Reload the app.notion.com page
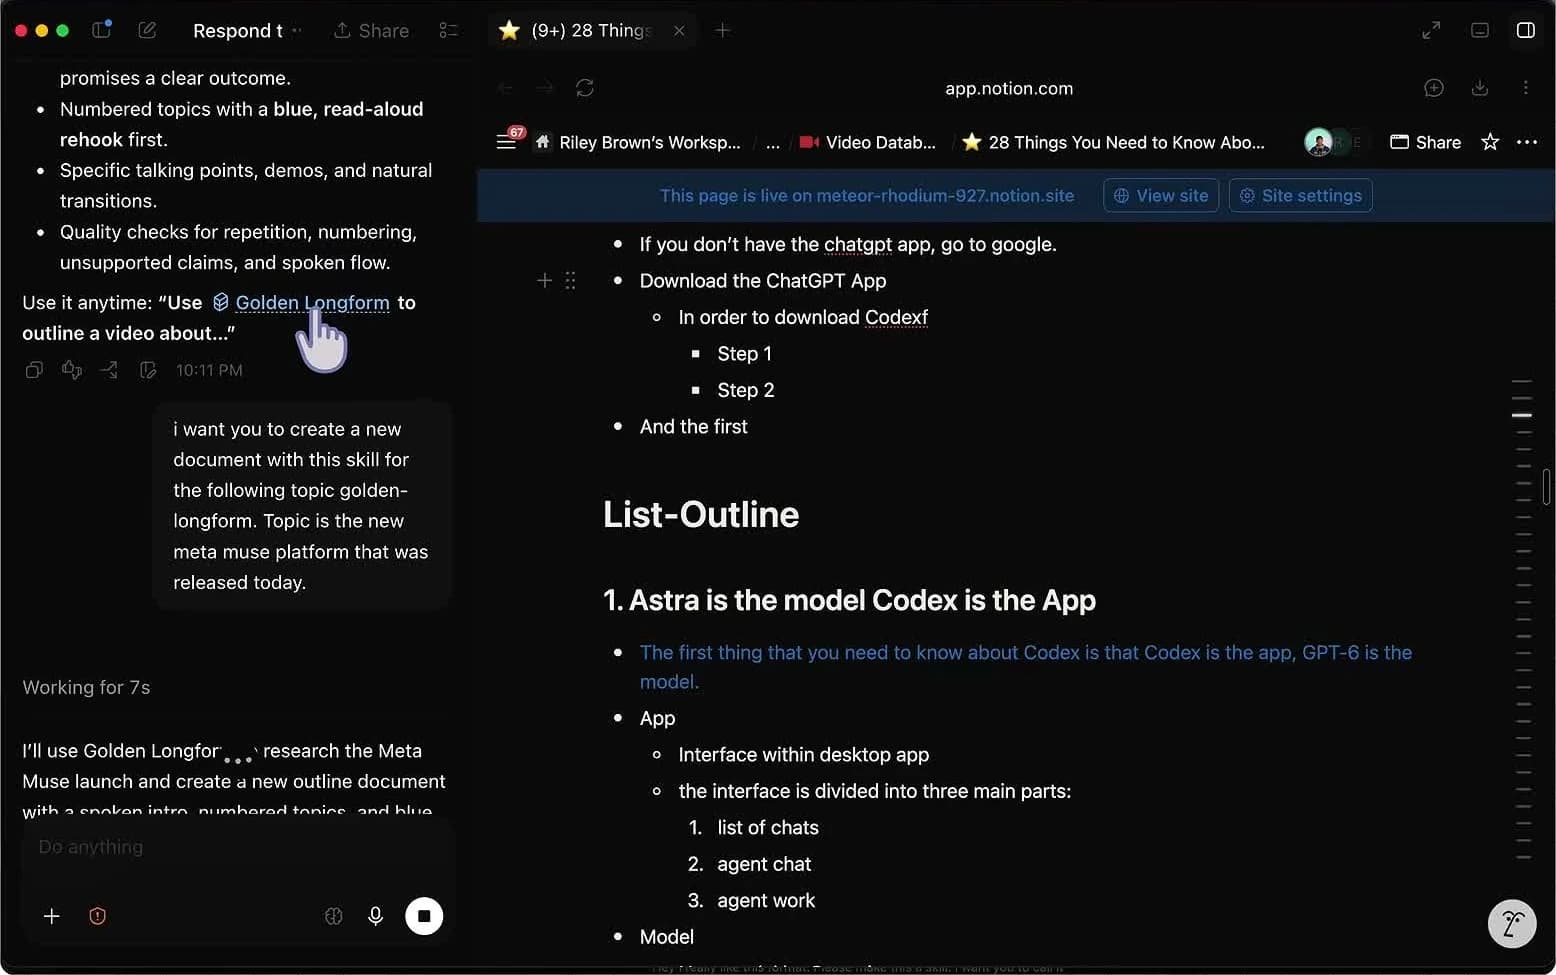Viewport: 1556px width, 975px height. [x=585, y=88]
